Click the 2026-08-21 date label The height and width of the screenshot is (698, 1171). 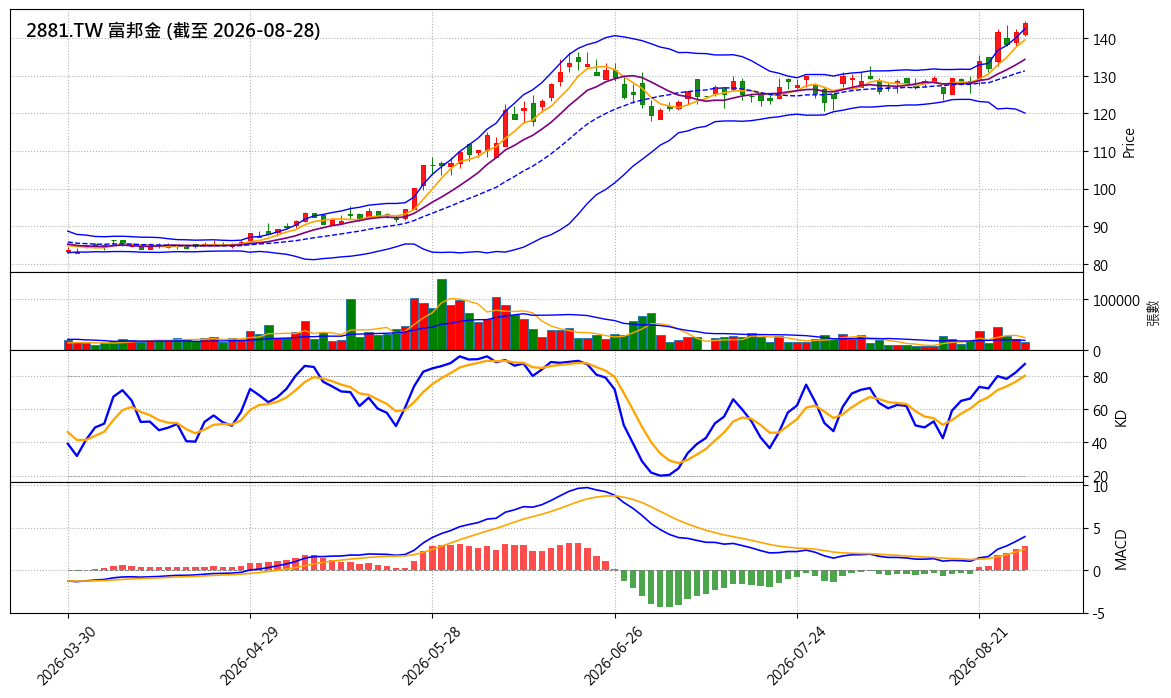[x=978, y=655]
